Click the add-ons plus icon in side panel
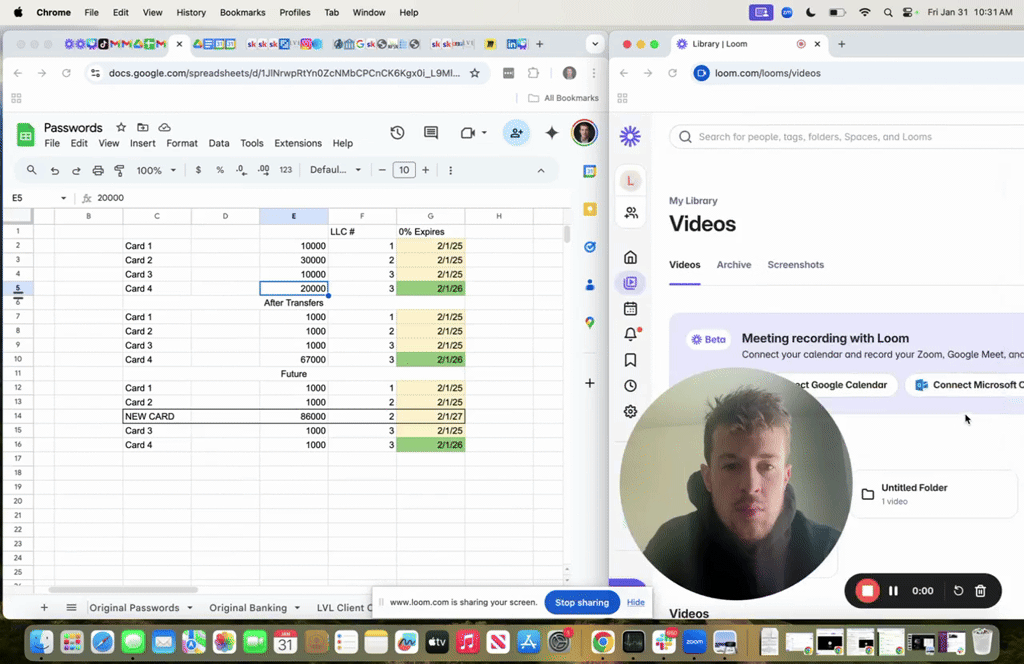The image size is (1024, 664). (x=590, y=383)
